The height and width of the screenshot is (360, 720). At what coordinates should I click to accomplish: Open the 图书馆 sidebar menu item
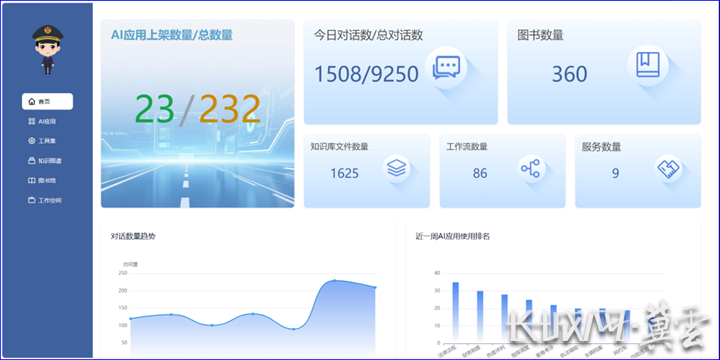(x=42, y=180)
